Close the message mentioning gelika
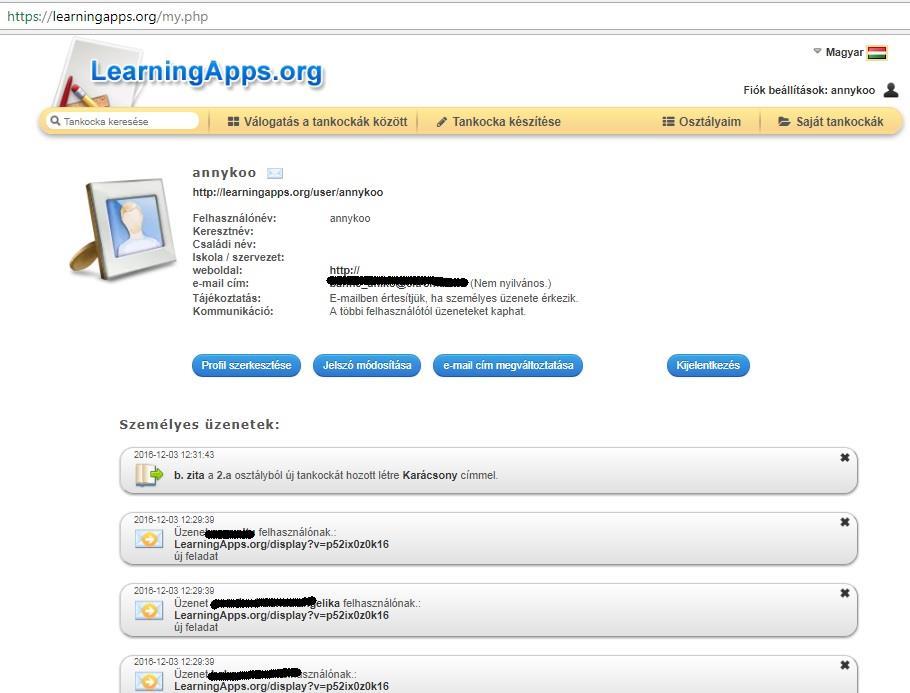The height and width of the screenshot is (693, 910). (x=845, y=593)
